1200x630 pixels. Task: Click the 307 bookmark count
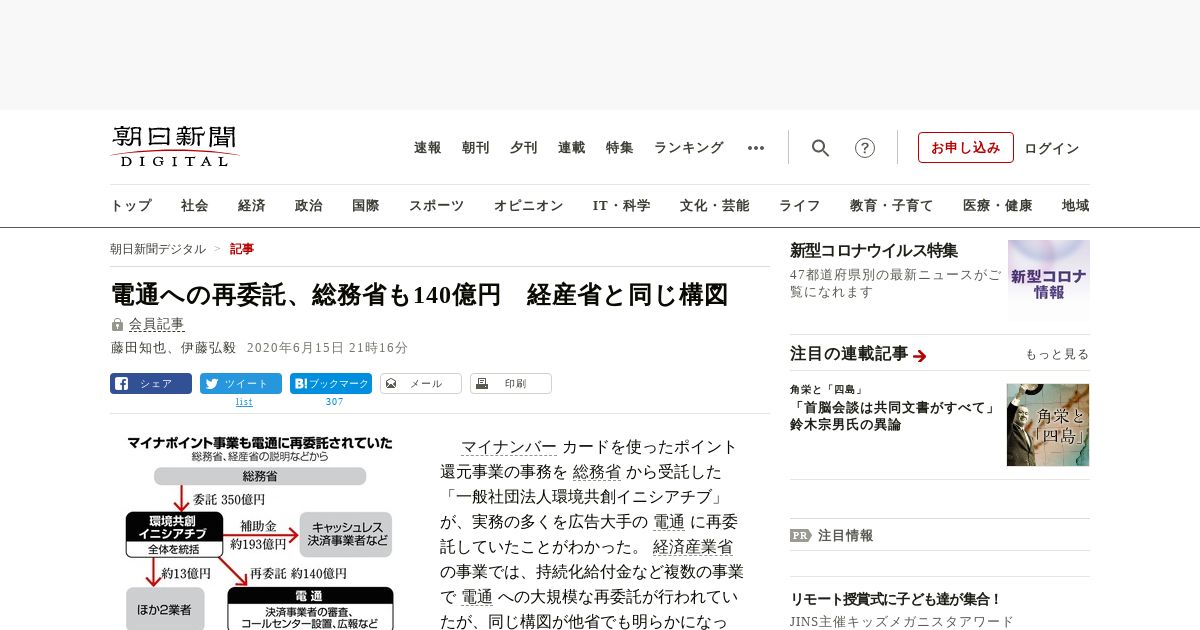(x=334, y=402)
